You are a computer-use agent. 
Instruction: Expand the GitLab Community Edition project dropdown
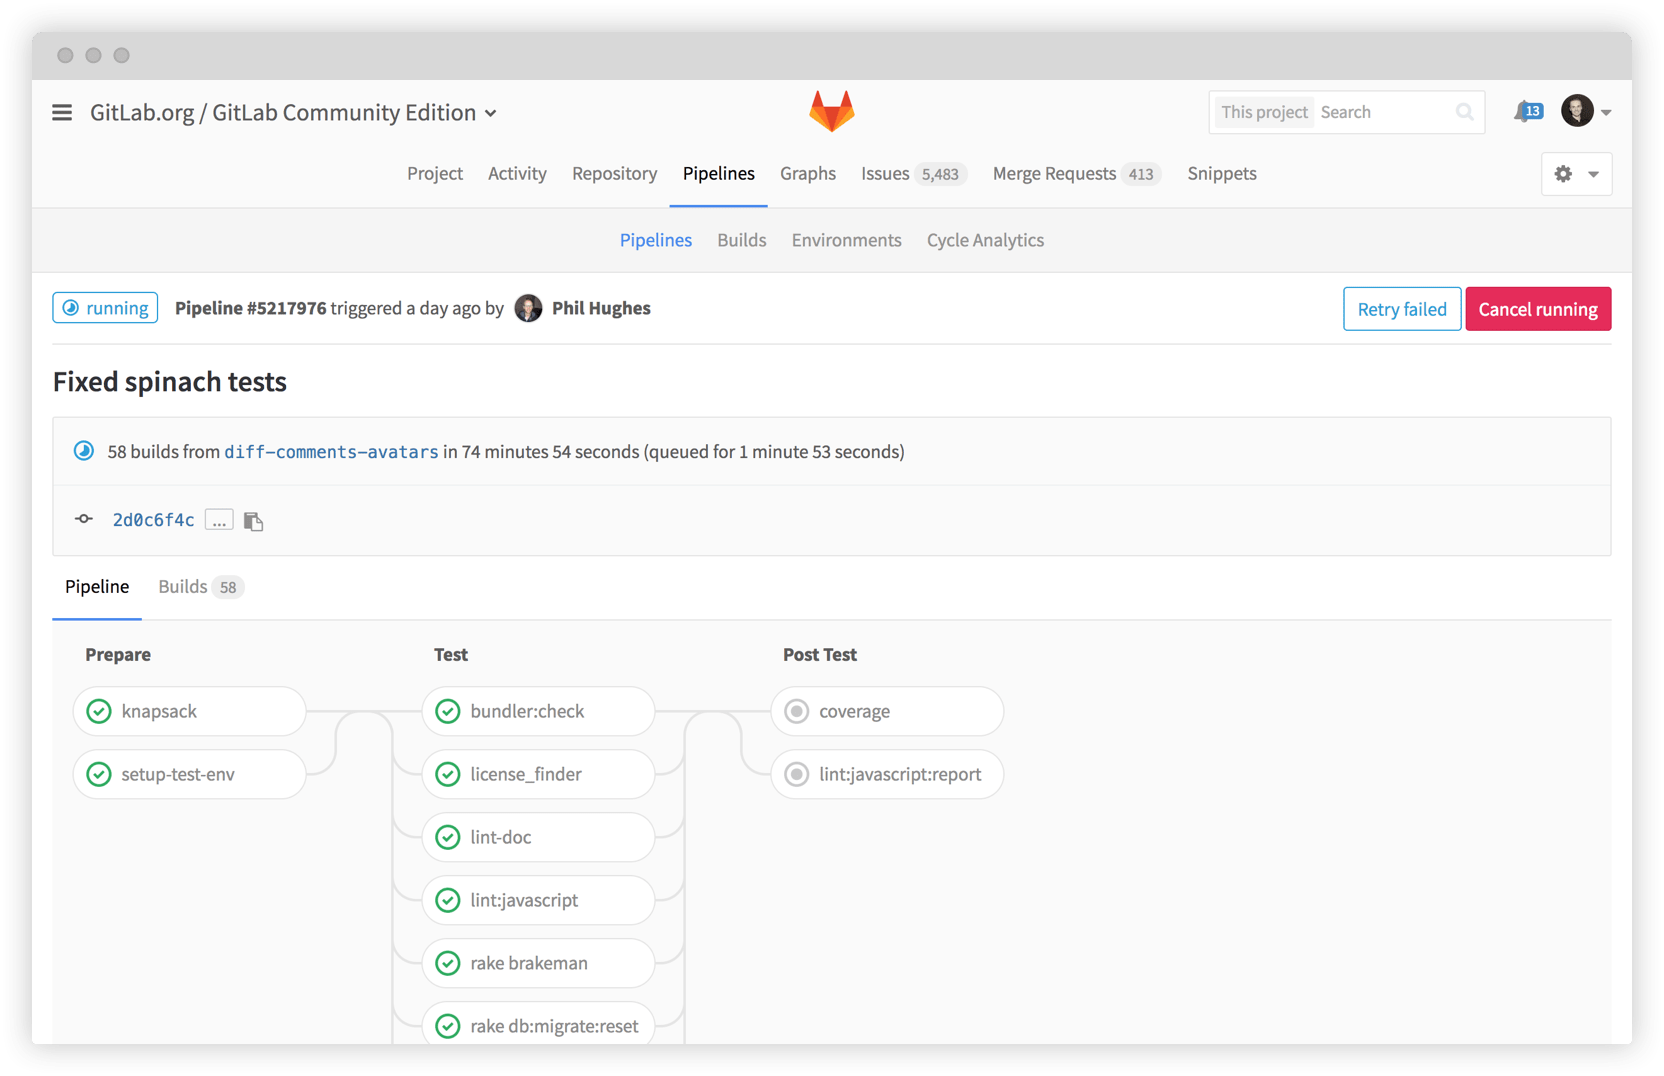(491, 113)
